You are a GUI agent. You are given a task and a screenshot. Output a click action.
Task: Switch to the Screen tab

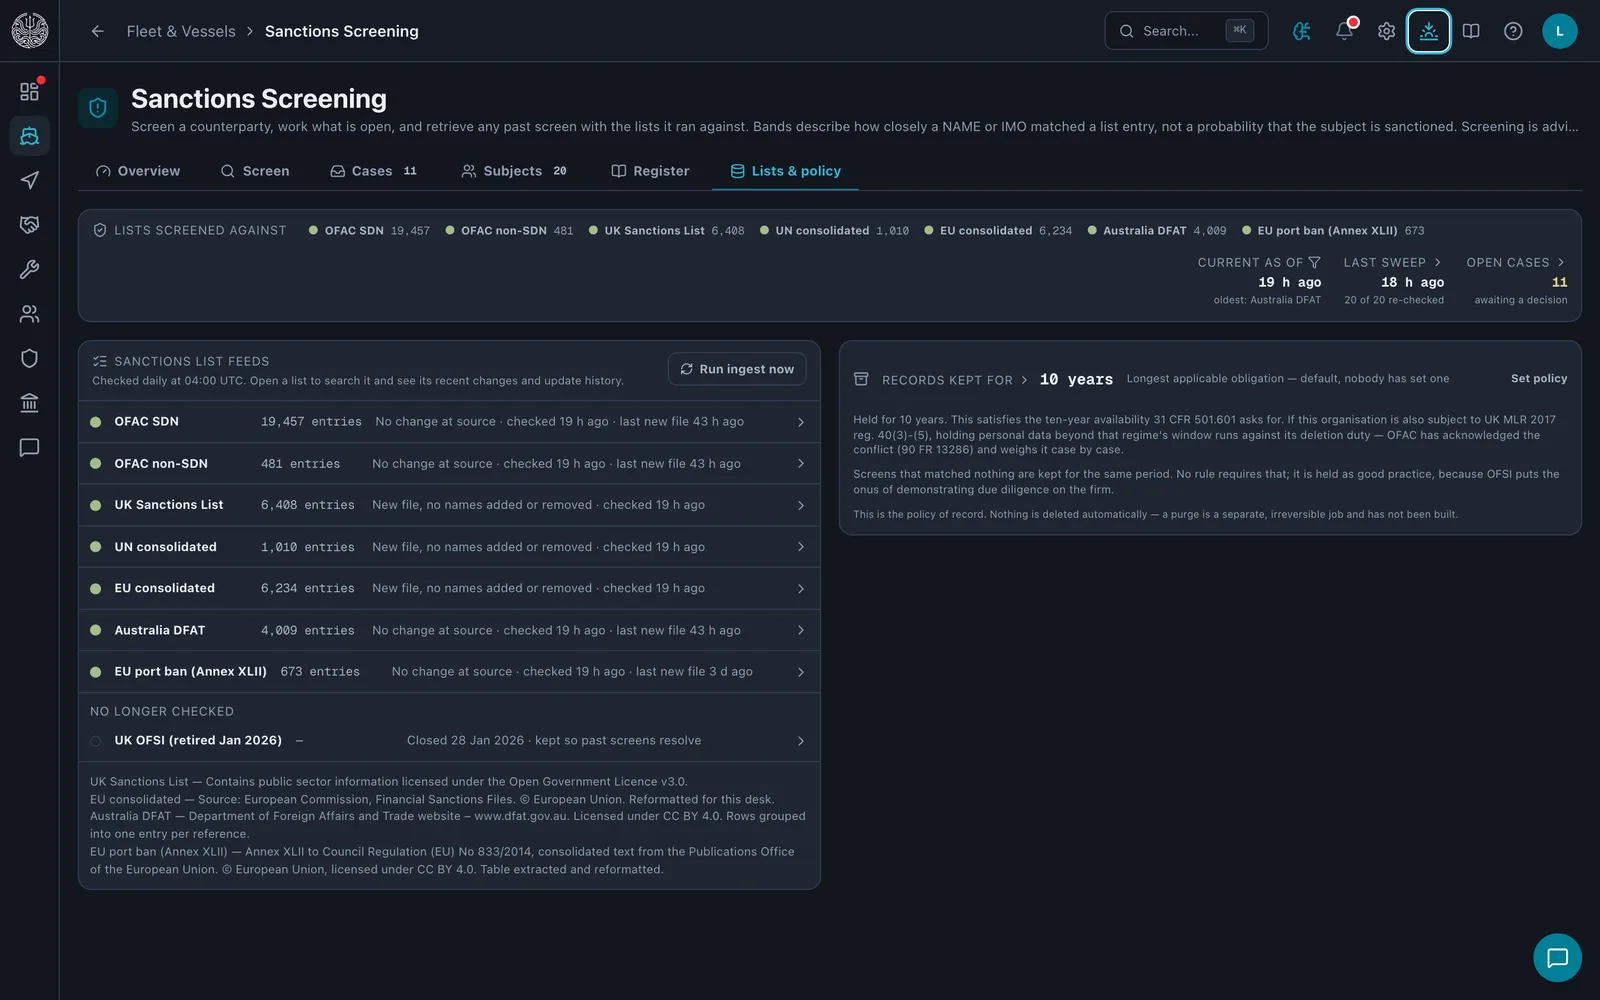tap(255, 171)
